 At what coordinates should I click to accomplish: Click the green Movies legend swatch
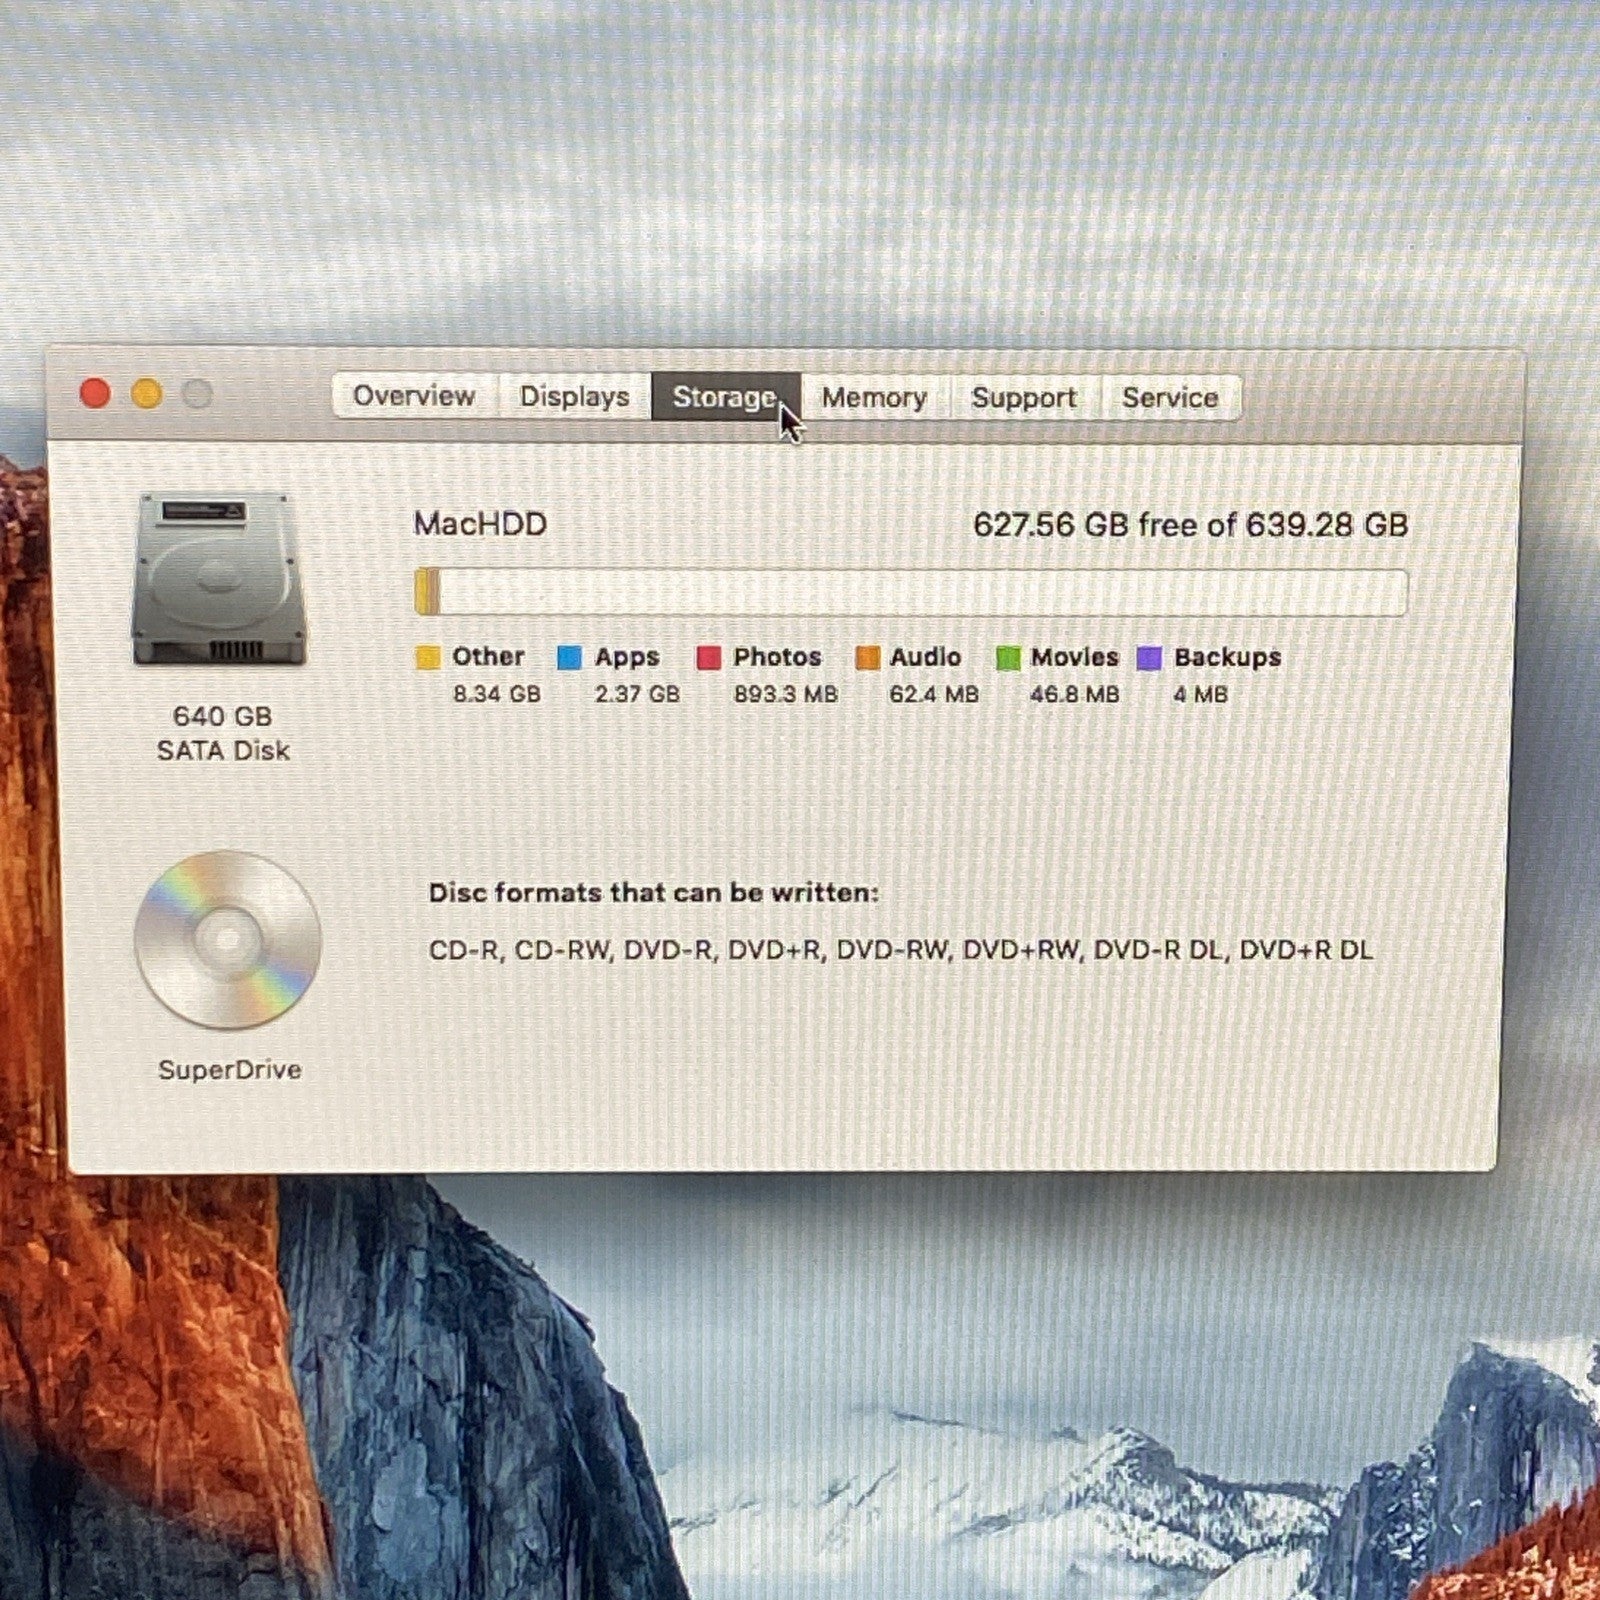1008,658
